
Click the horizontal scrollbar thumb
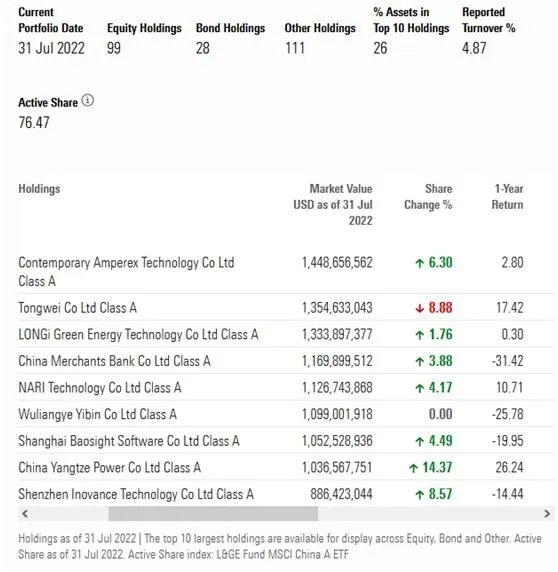coord(213,514)
